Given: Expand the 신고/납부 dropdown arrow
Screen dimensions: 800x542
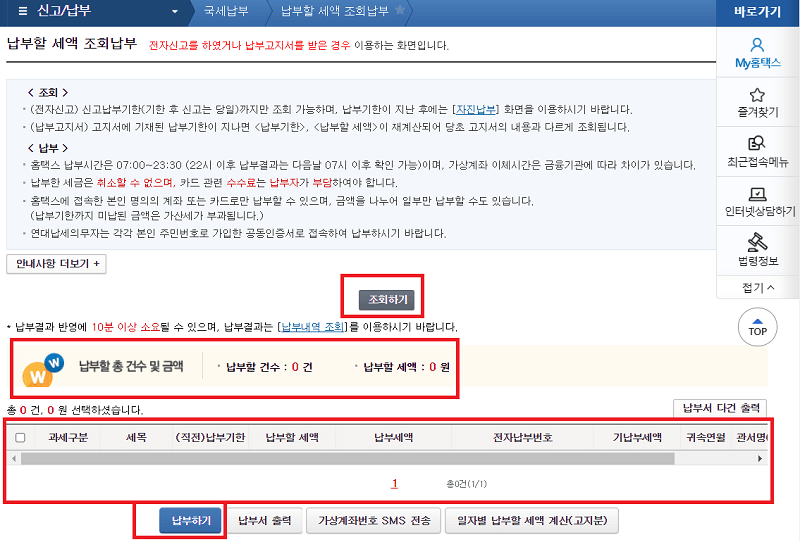Looking at the screenshot, I should [x=175, y=11].
